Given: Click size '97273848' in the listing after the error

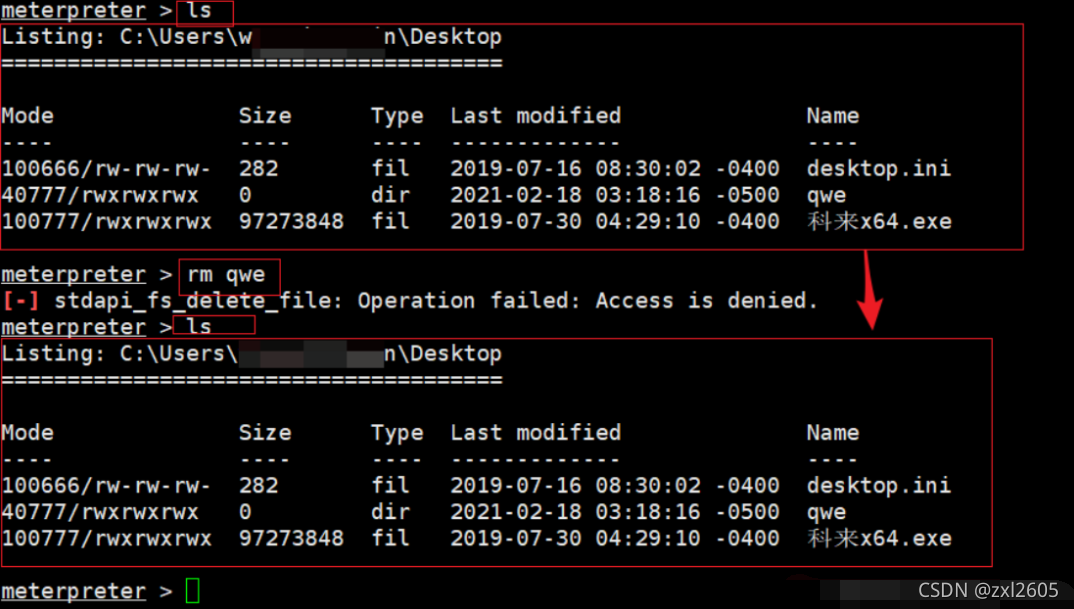Looking at the screenshot, I should click(291, 538).
